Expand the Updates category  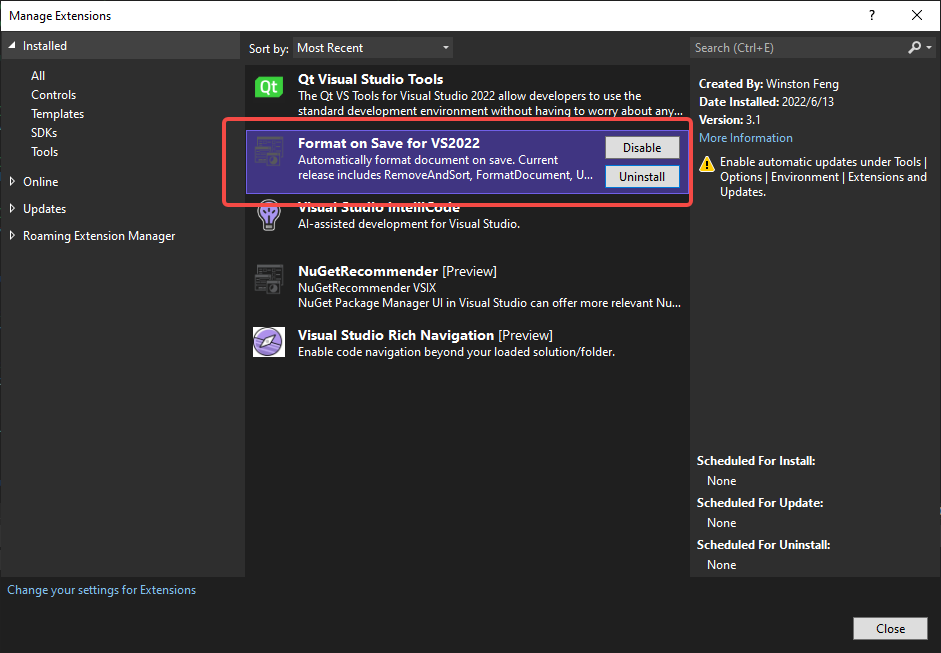point(12,208)
